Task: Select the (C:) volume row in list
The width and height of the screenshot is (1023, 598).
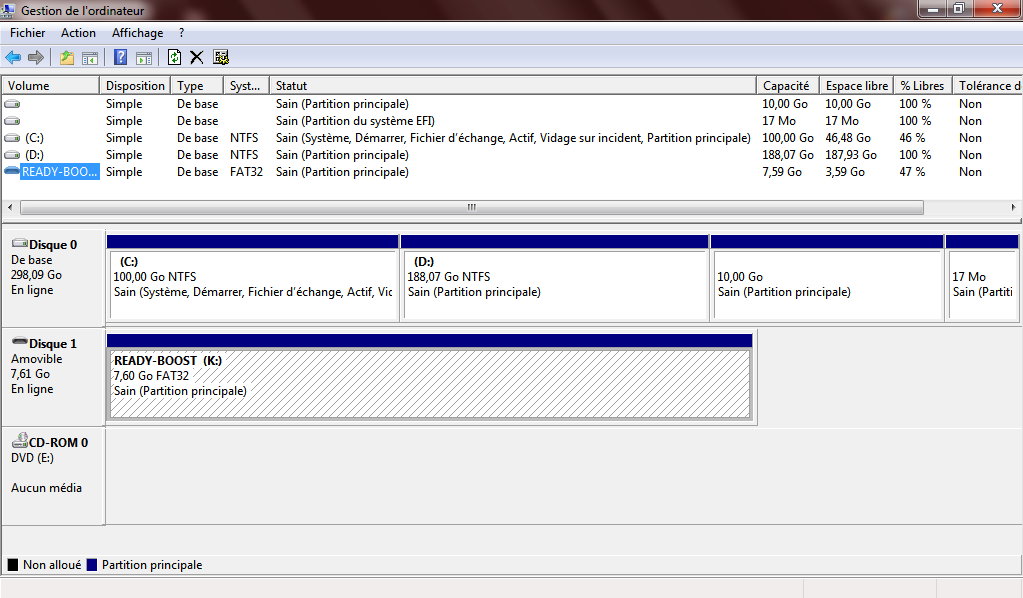Action: point(35,138)
